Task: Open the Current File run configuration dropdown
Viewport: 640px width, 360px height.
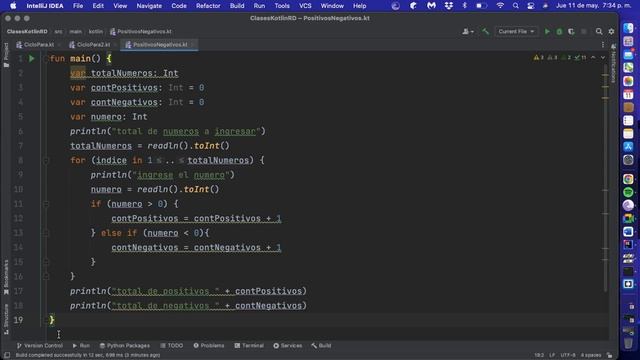Action: [516, 31]
